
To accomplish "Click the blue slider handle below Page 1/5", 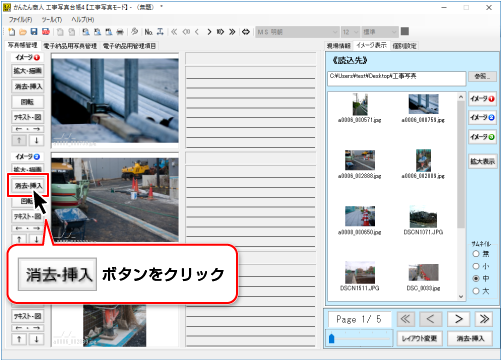I will coord(331,338).
